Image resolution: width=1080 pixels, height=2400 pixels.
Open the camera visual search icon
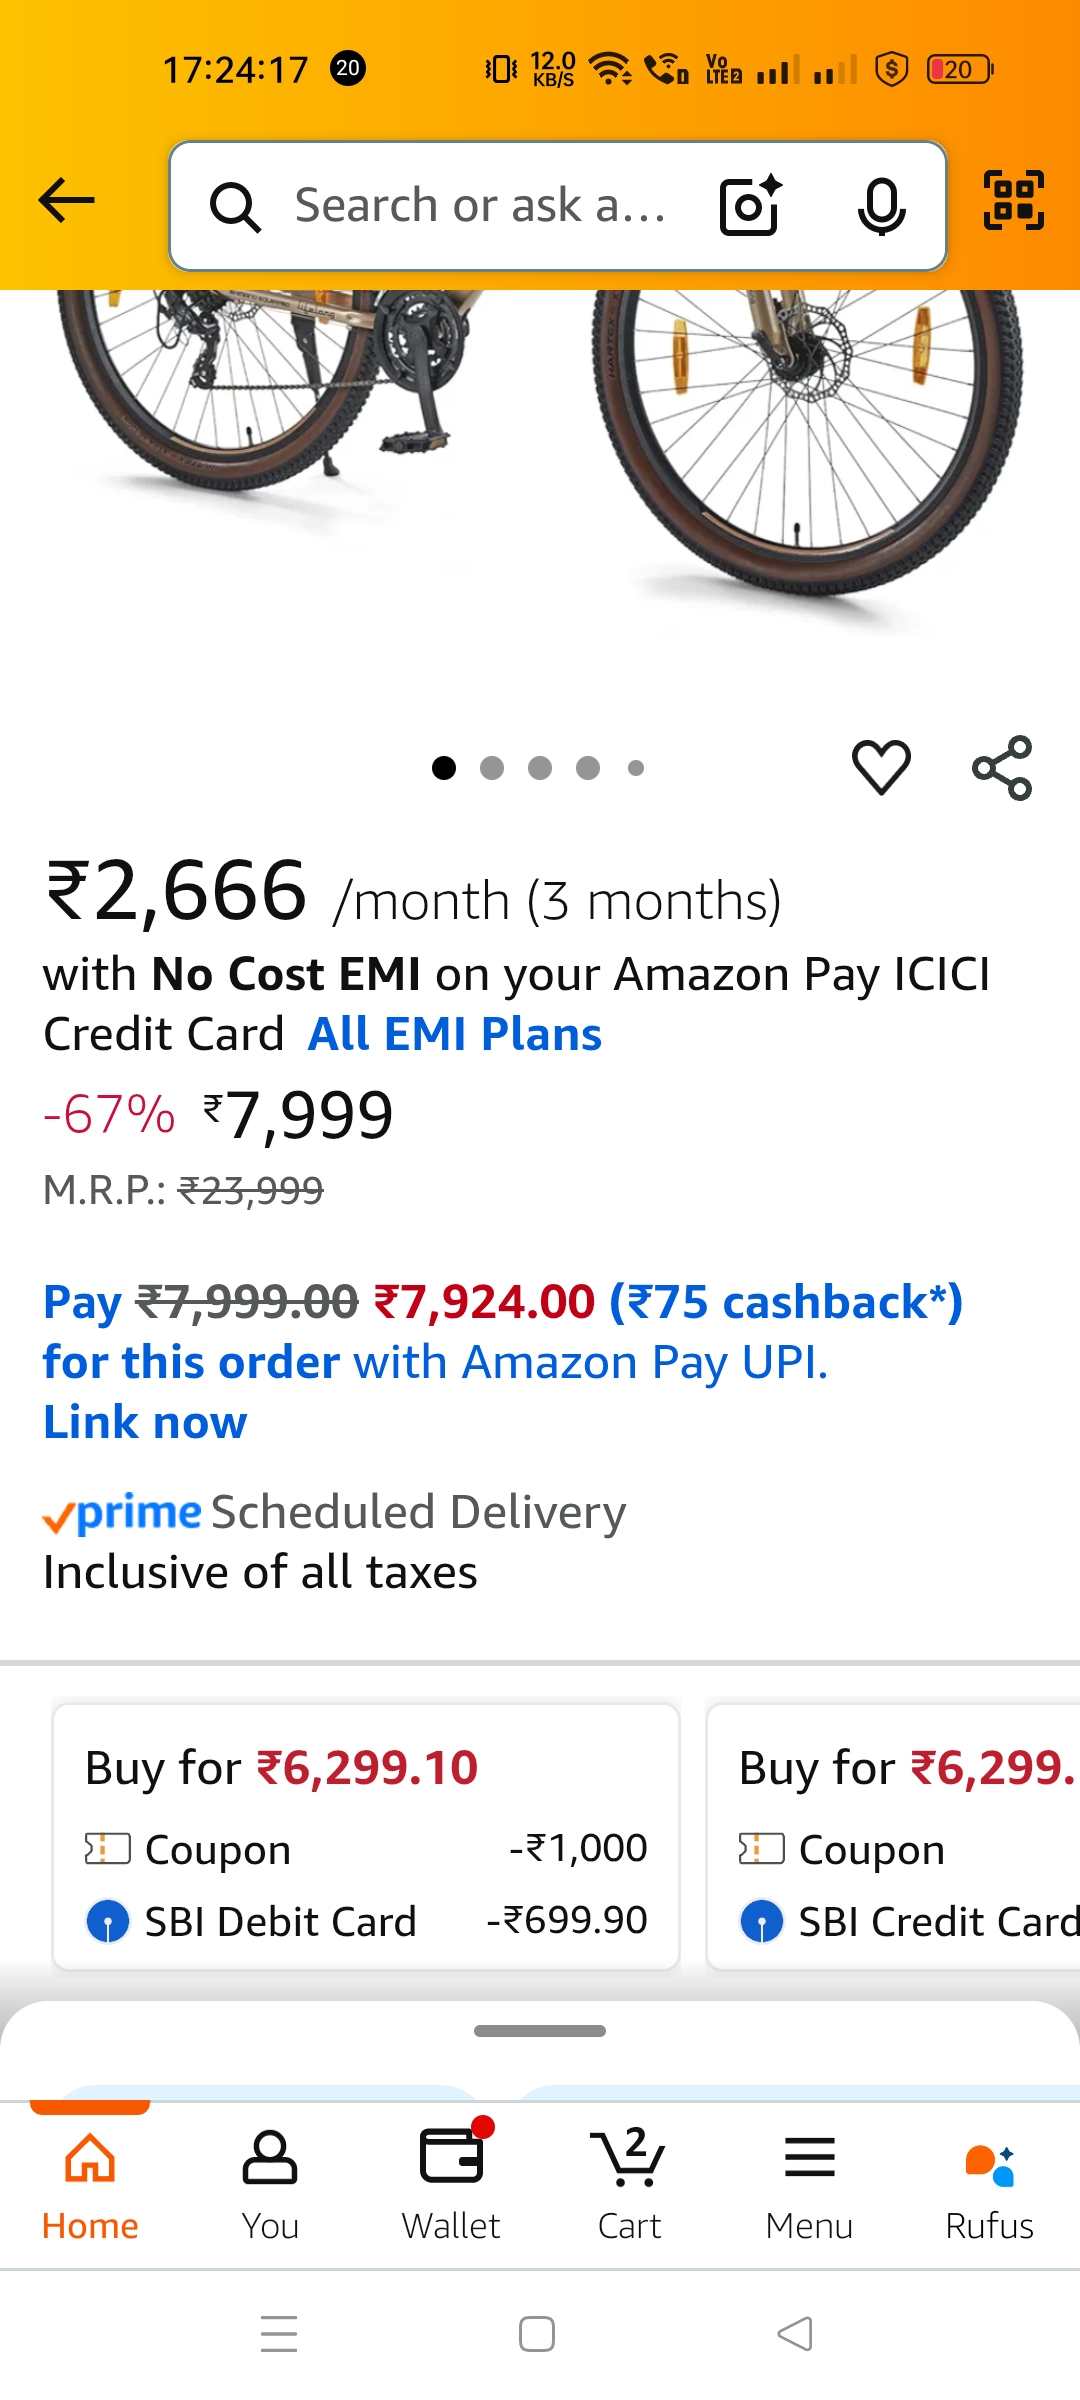click(x=747, y=205)
